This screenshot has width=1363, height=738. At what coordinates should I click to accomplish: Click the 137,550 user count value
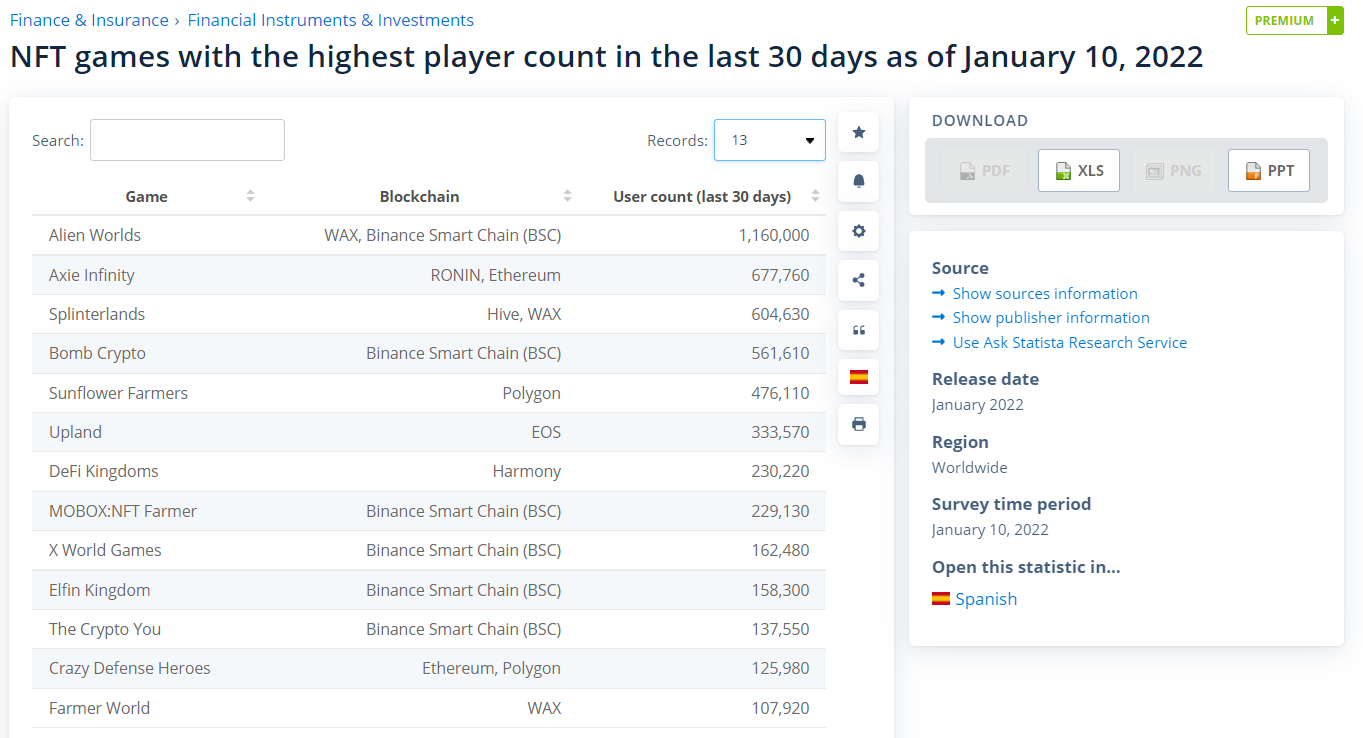pyautogui.click(x=780, y=629)
